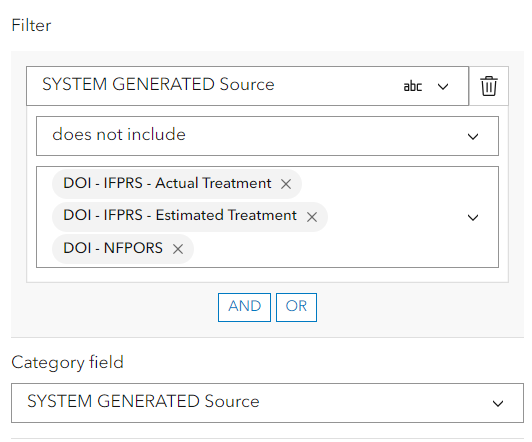
Task: Select the DOI - IFPRS - Actual Treatment tag label
Action: tap(167, 184)
